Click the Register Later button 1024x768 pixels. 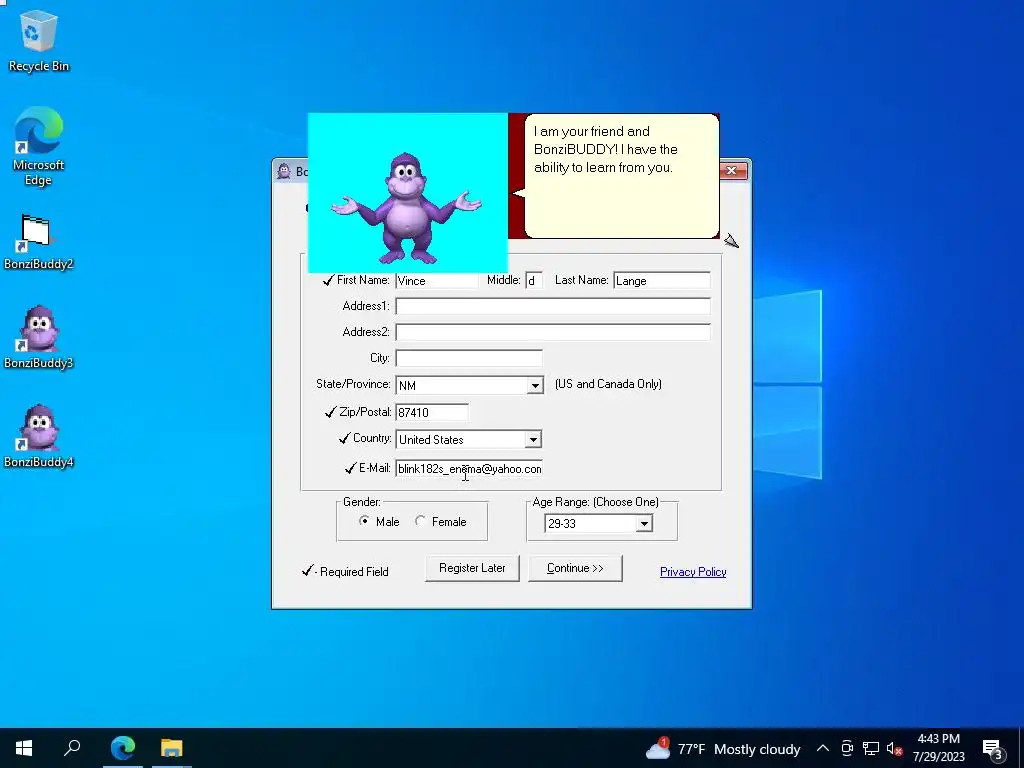click(472, 568)
